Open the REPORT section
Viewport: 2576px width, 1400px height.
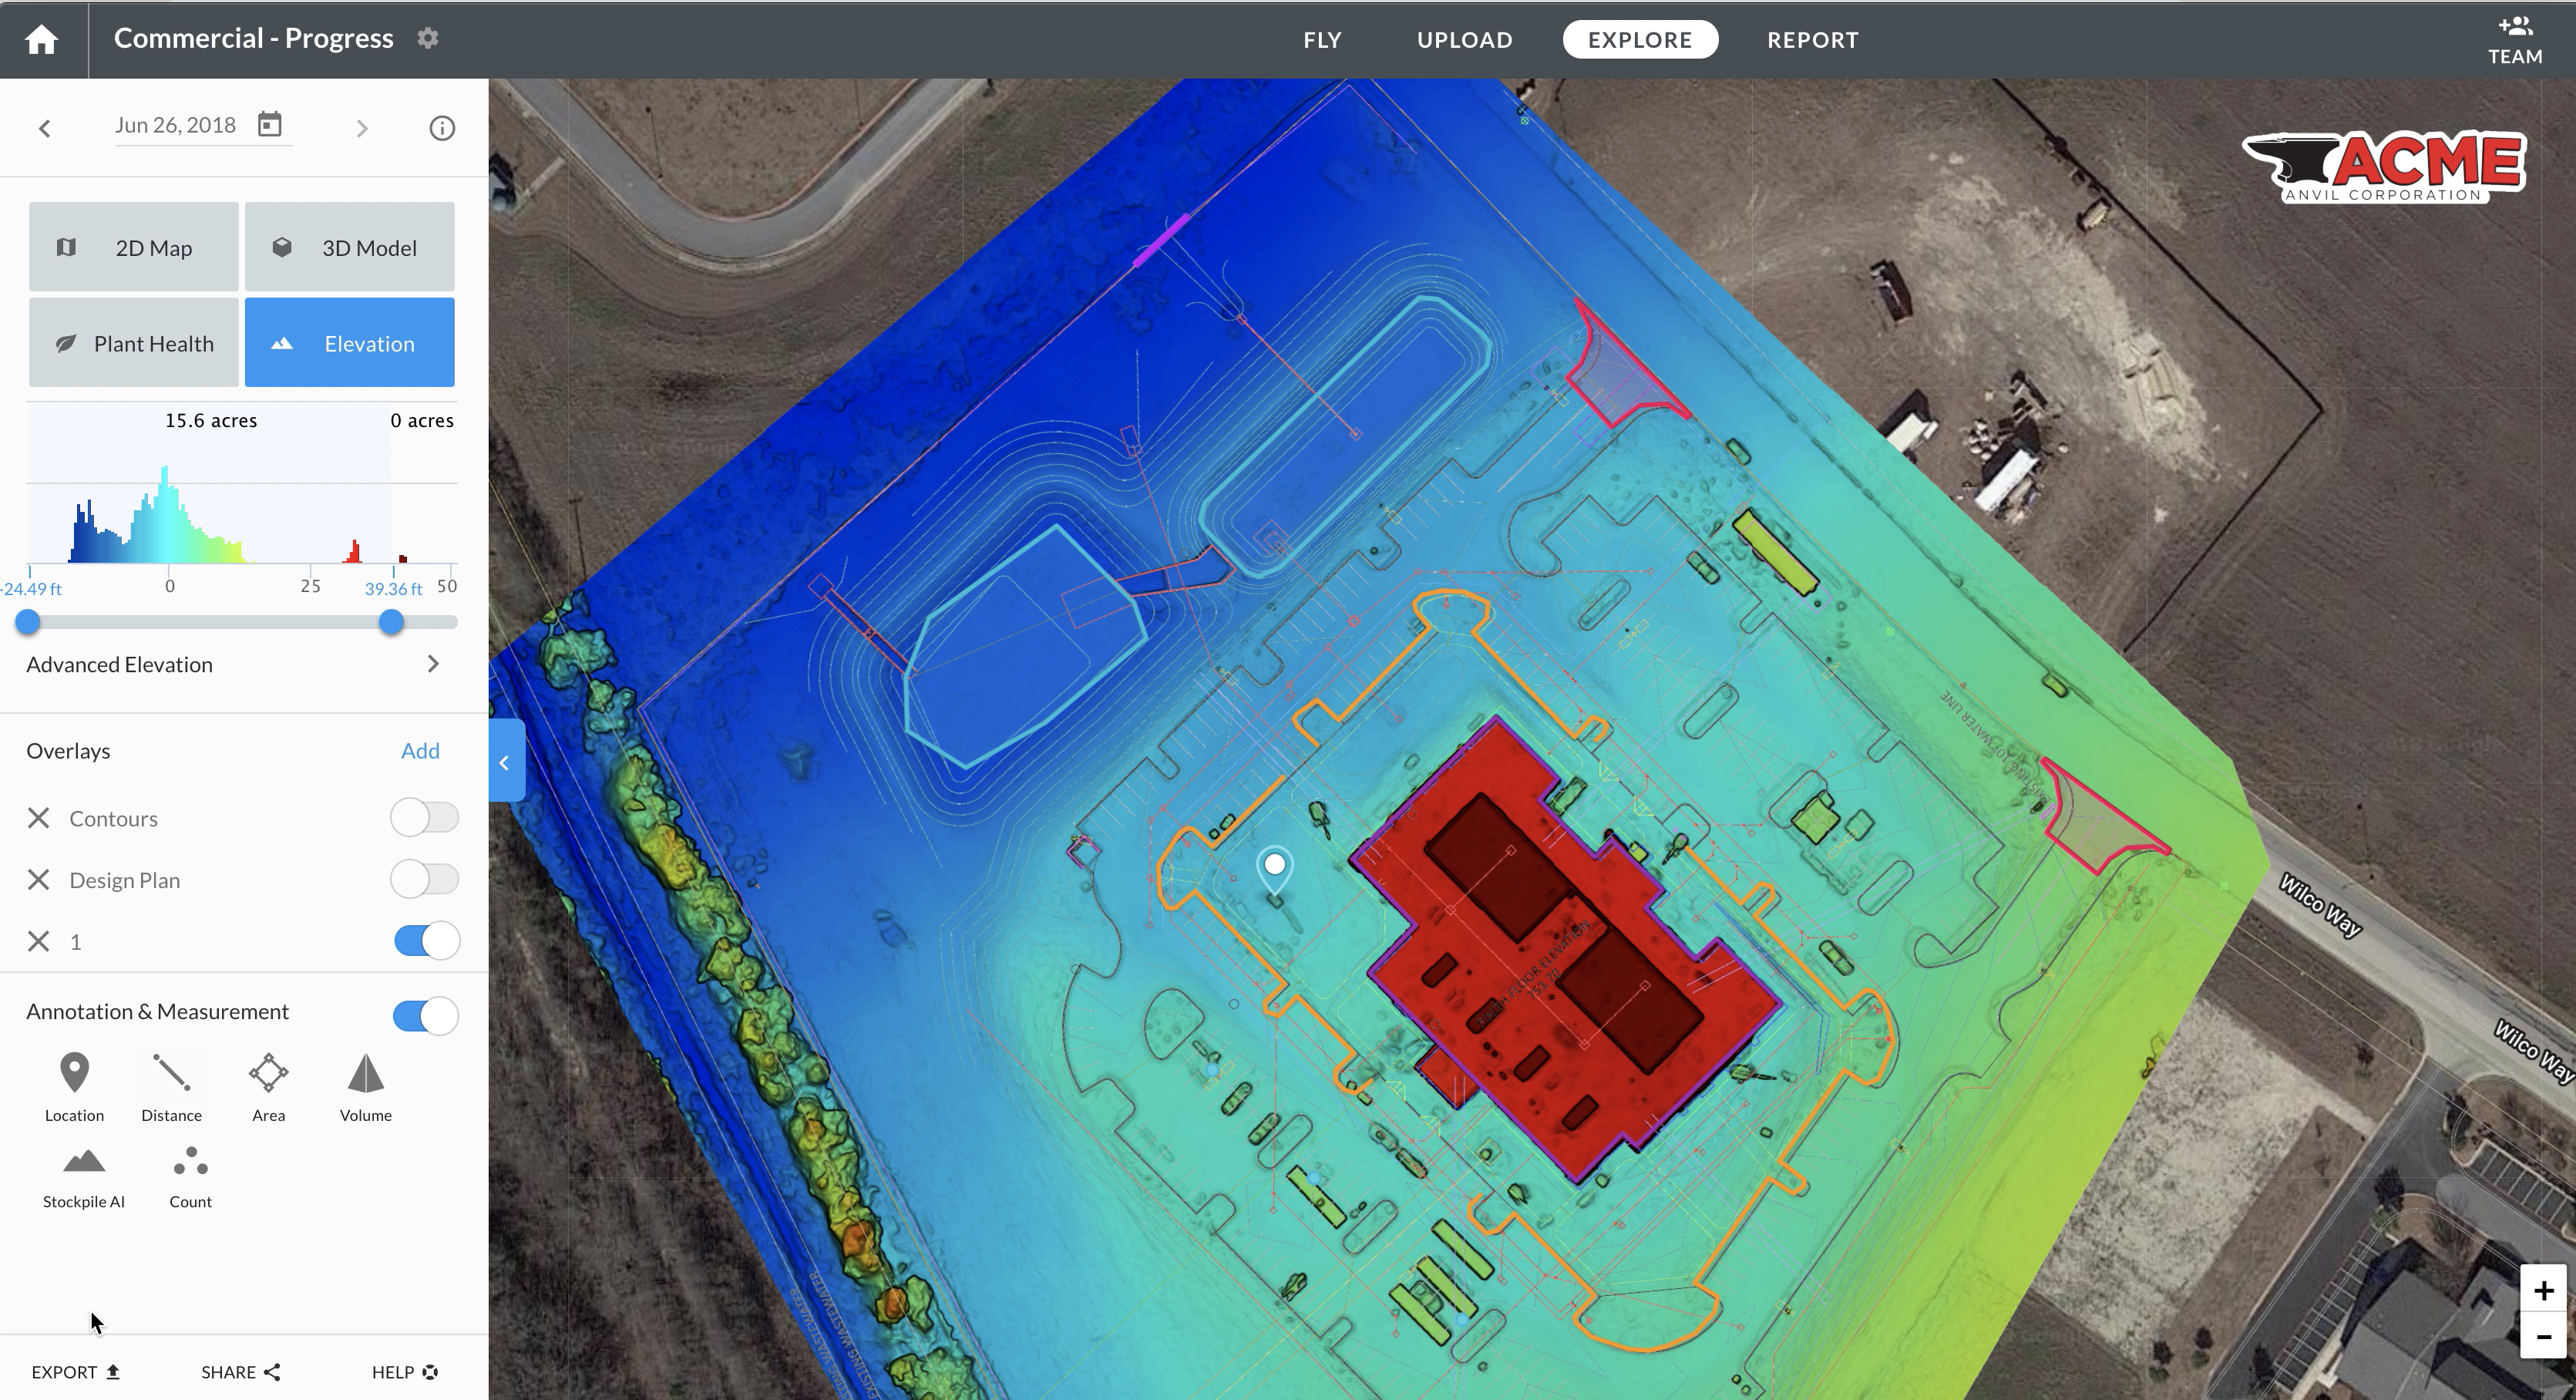tap(1812, 39)
